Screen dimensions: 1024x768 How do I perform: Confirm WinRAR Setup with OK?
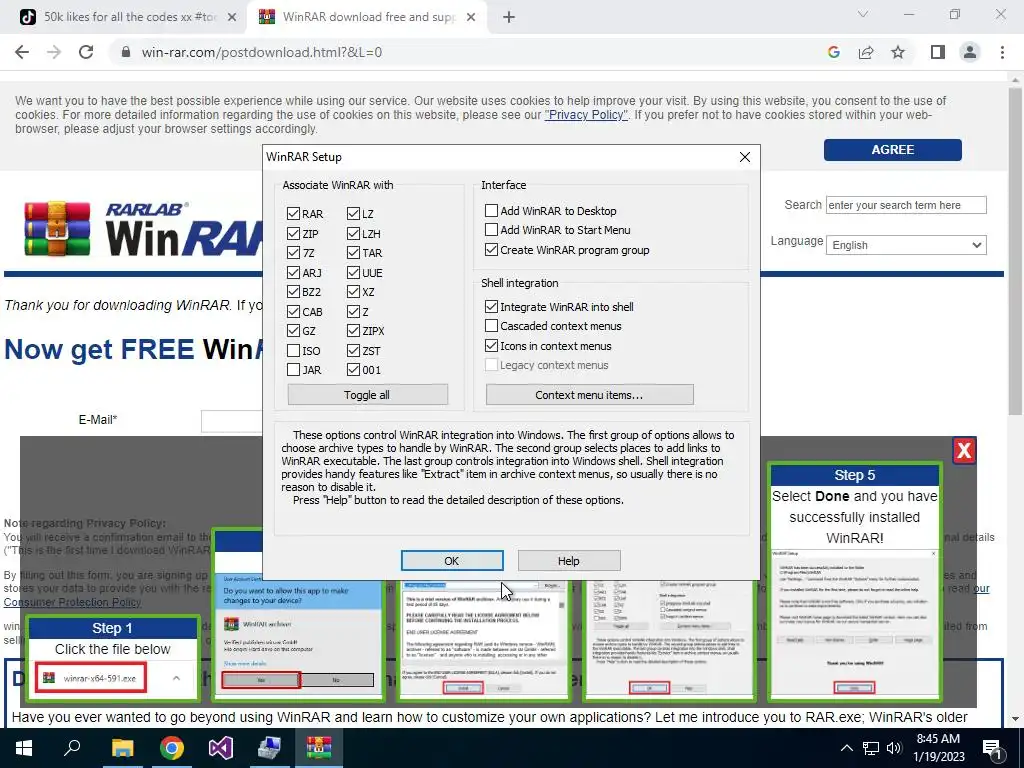point(452,560)
